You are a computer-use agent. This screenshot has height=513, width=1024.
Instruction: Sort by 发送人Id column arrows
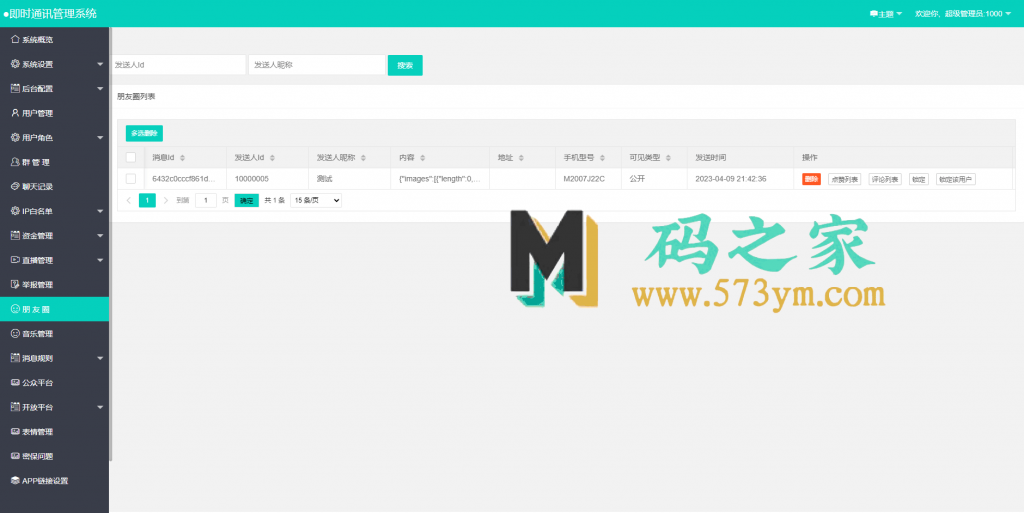pyautogui.click(x=272, y=158)
